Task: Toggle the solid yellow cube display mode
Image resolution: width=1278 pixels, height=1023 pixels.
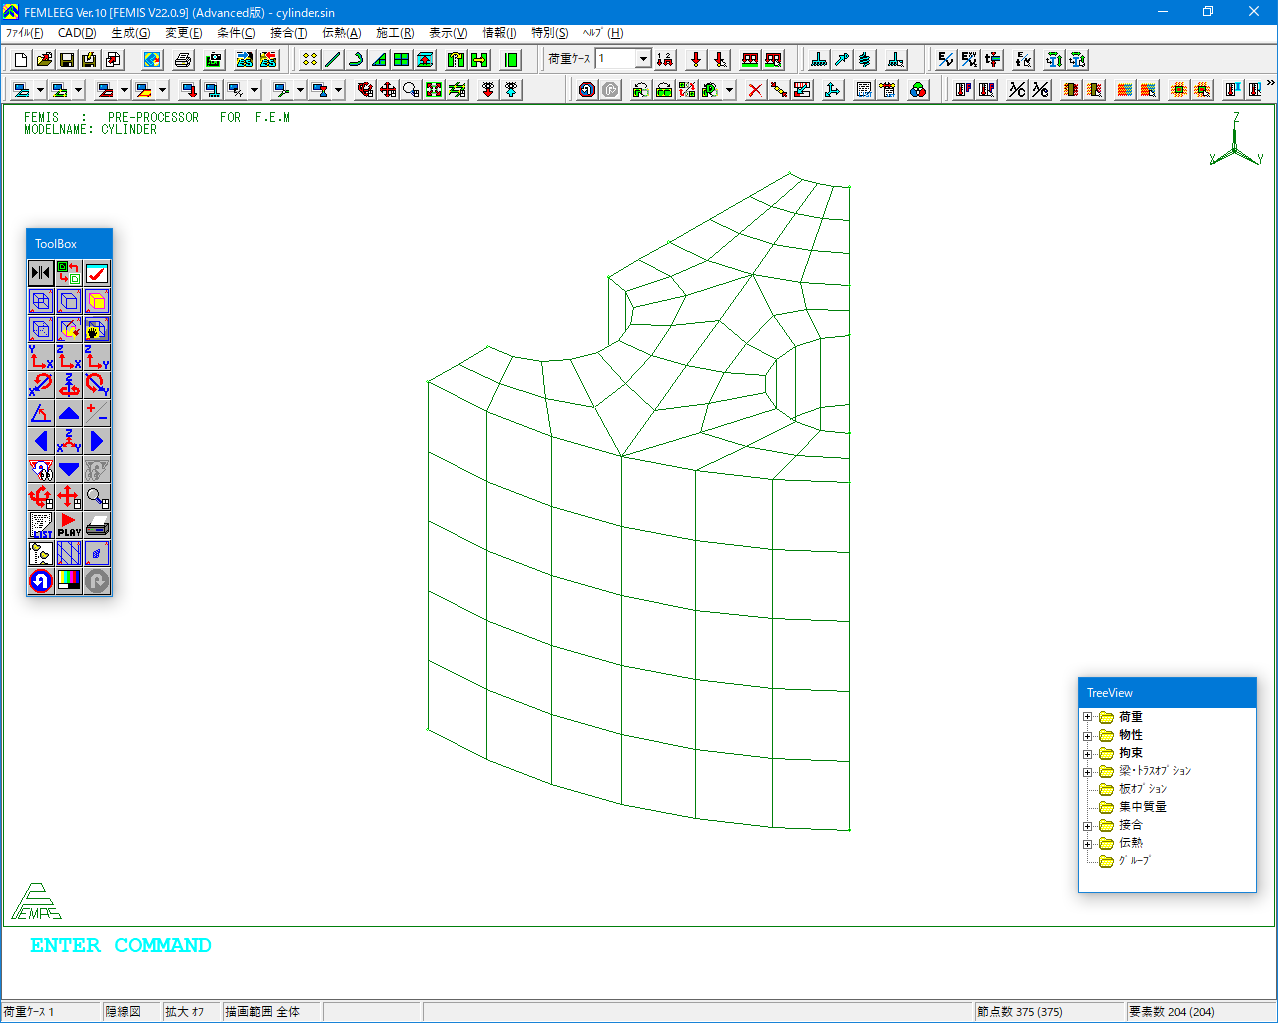Action: click(97, 301)
